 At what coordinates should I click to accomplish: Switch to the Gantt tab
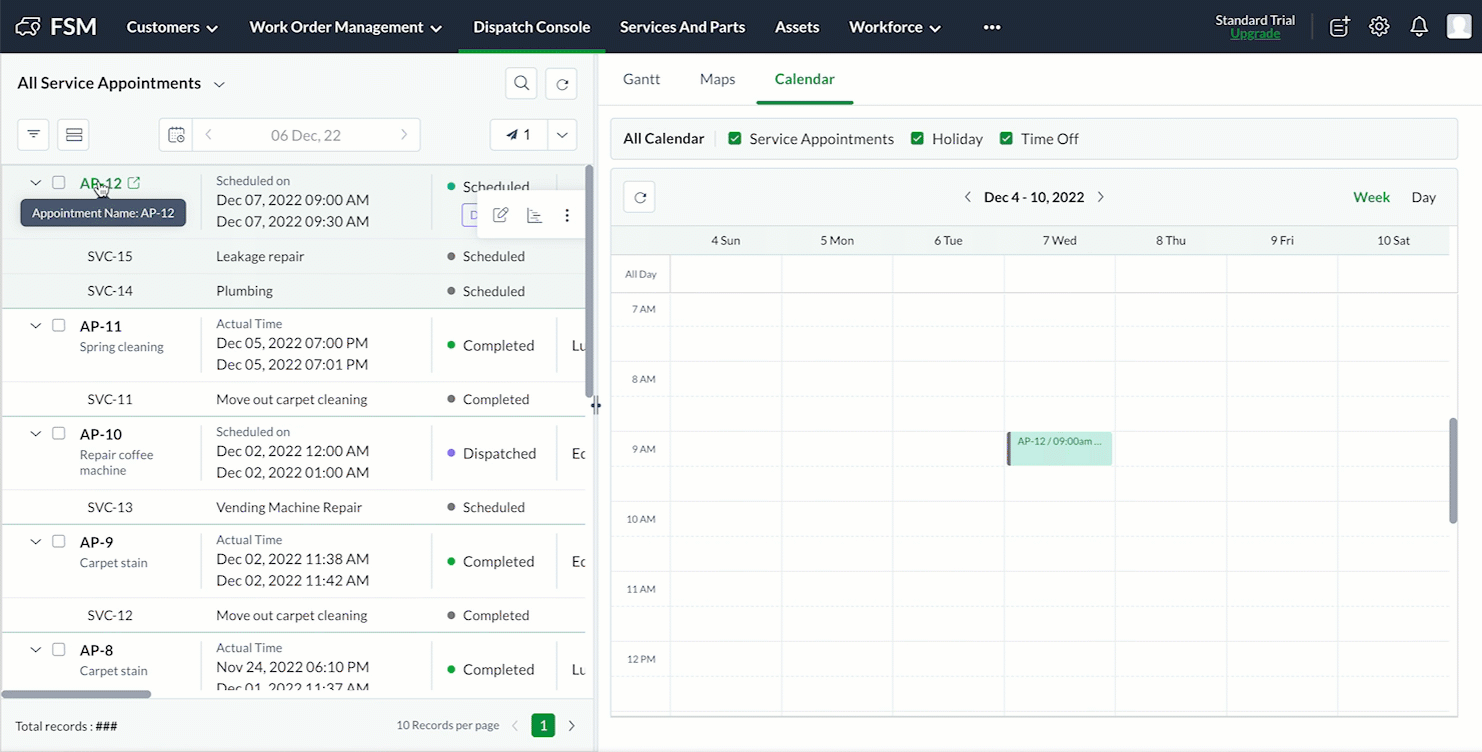641,79
